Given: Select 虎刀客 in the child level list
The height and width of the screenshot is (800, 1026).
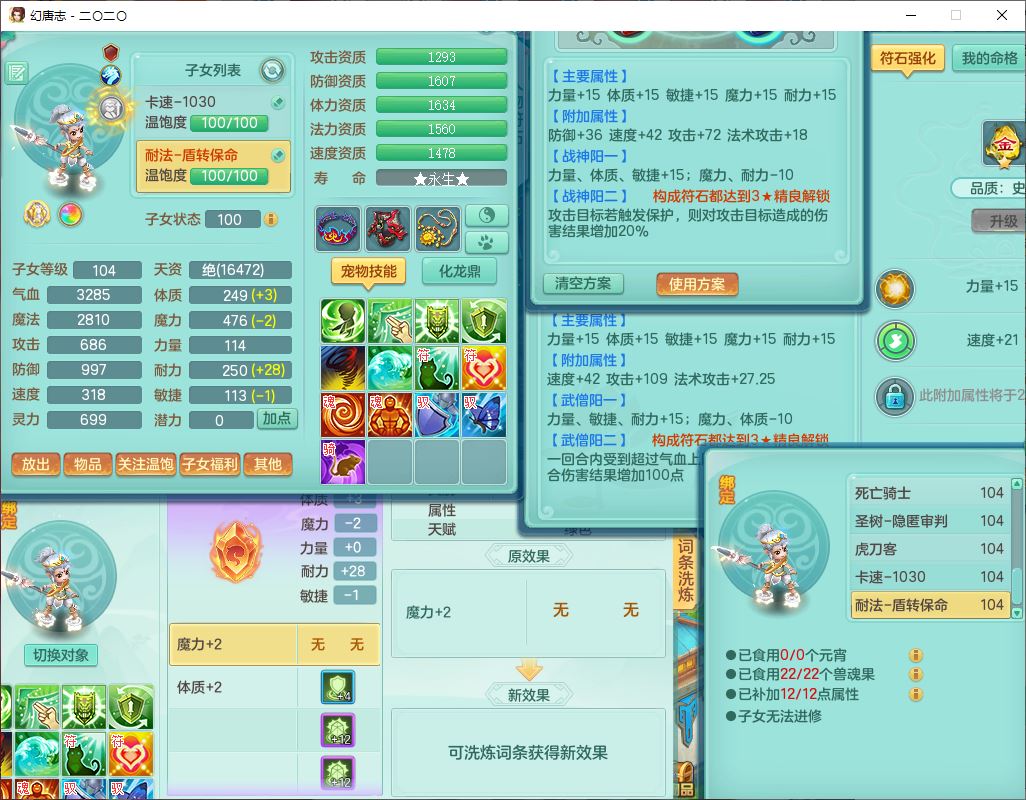Looking at the screenshot, I should point(929,549).
